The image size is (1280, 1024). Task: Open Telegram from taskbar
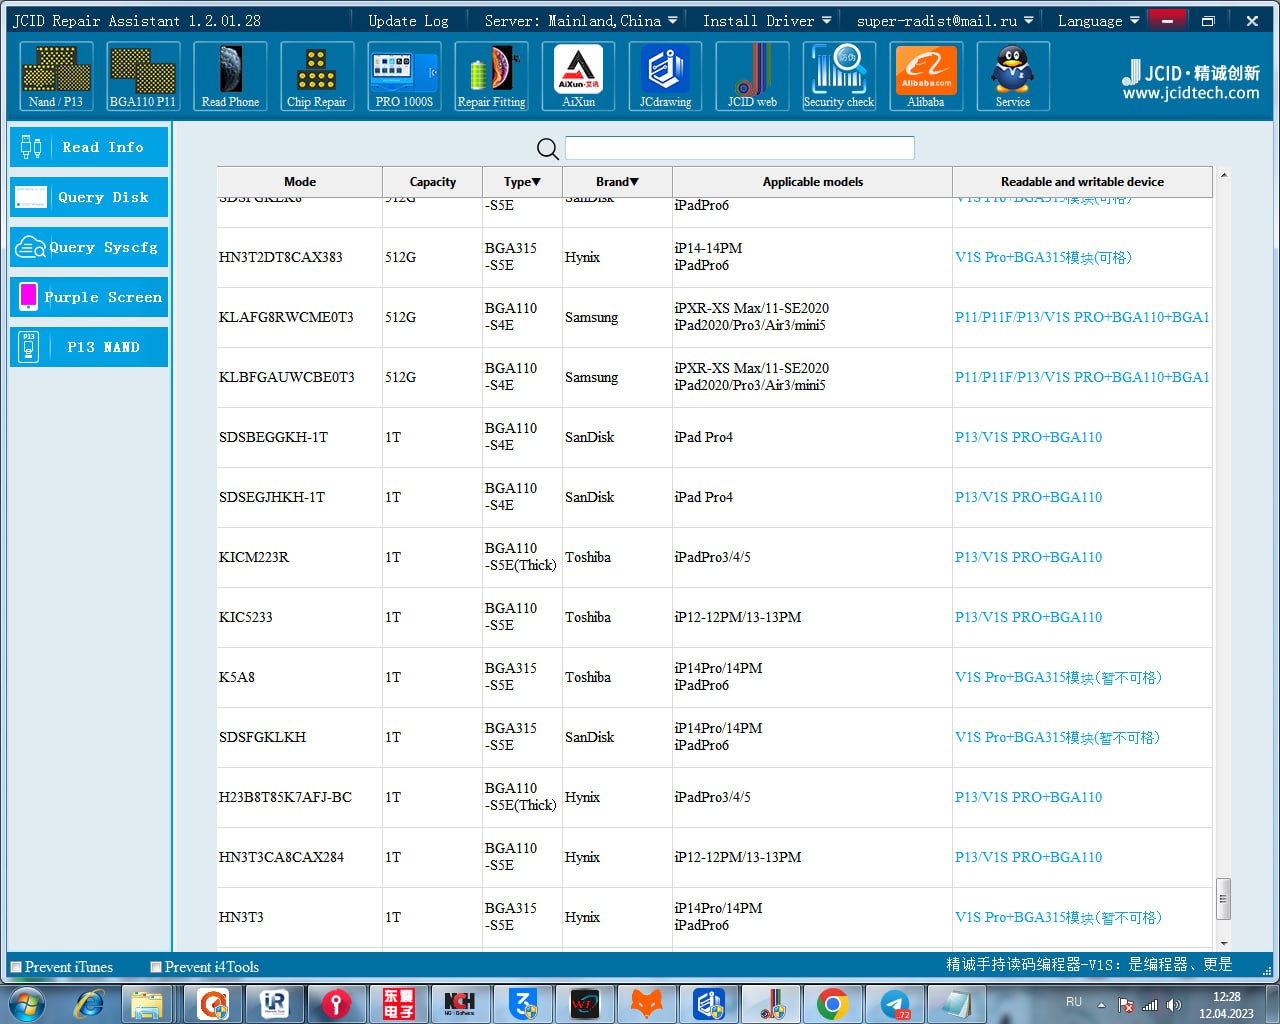(x=895, y=1003)
